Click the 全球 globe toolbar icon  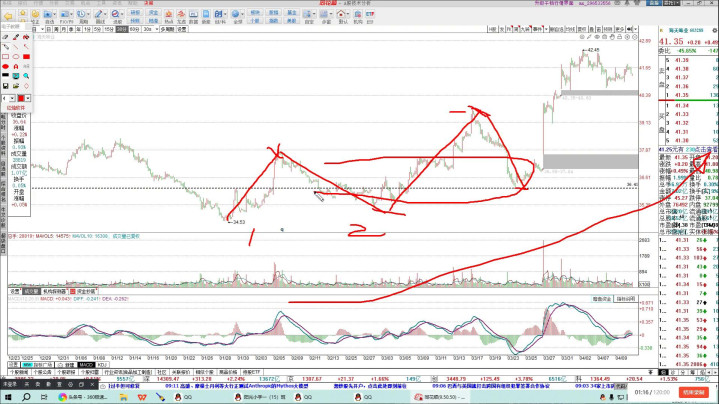[236, 14]
